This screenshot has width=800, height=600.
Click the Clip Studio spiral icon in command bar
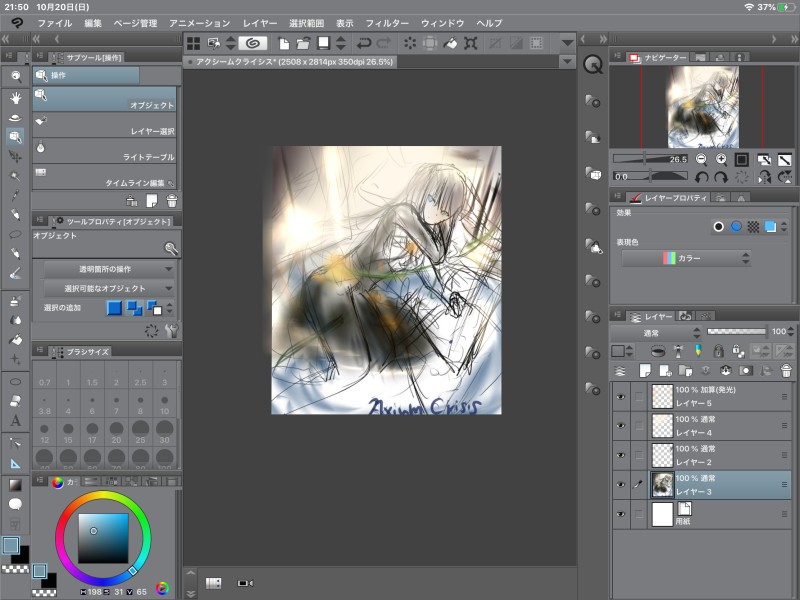pyautogui.click(x=254, y=43)
